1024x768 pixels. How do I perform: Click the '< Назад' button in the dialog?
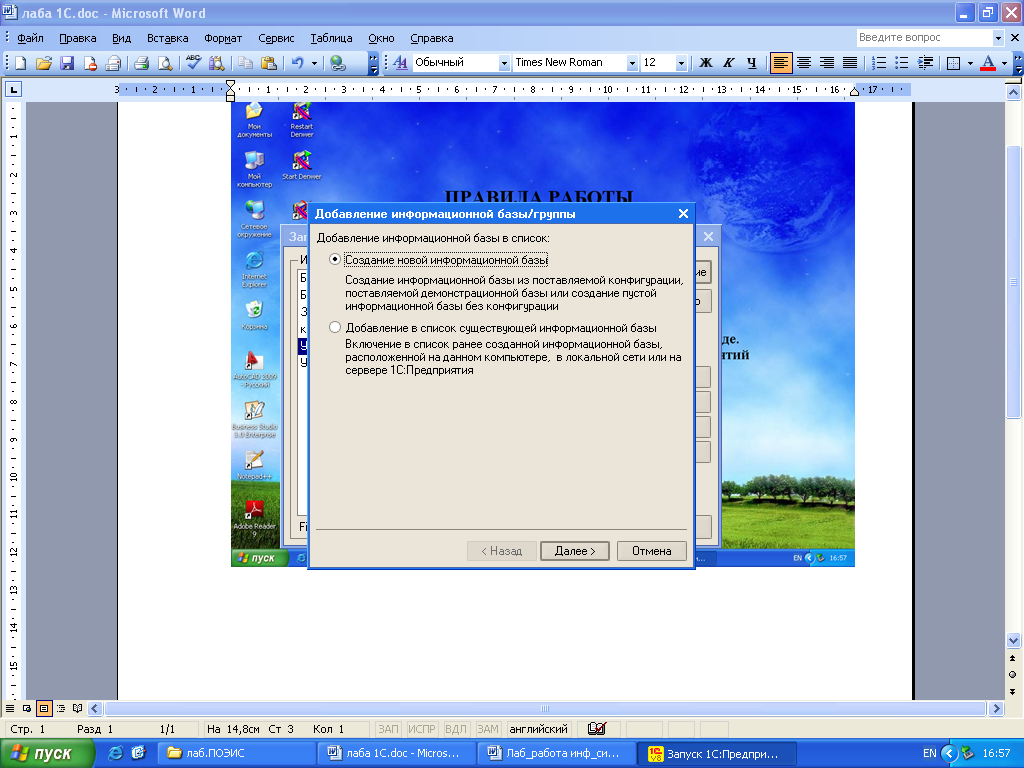pyautogui.click(x=502, y=551)
